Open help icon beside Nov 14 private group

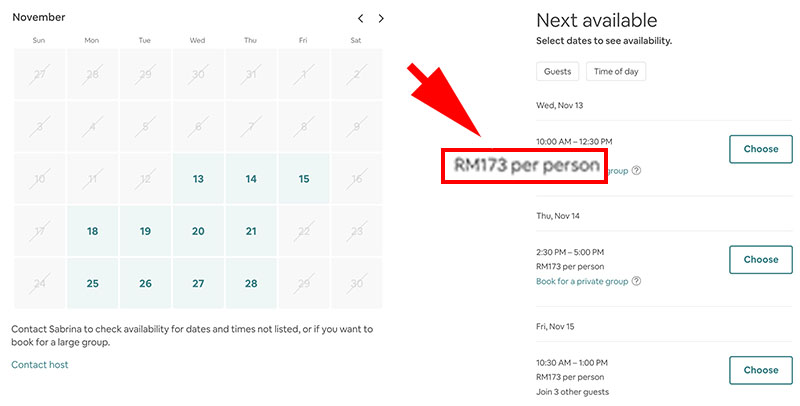tap(636, 281)
